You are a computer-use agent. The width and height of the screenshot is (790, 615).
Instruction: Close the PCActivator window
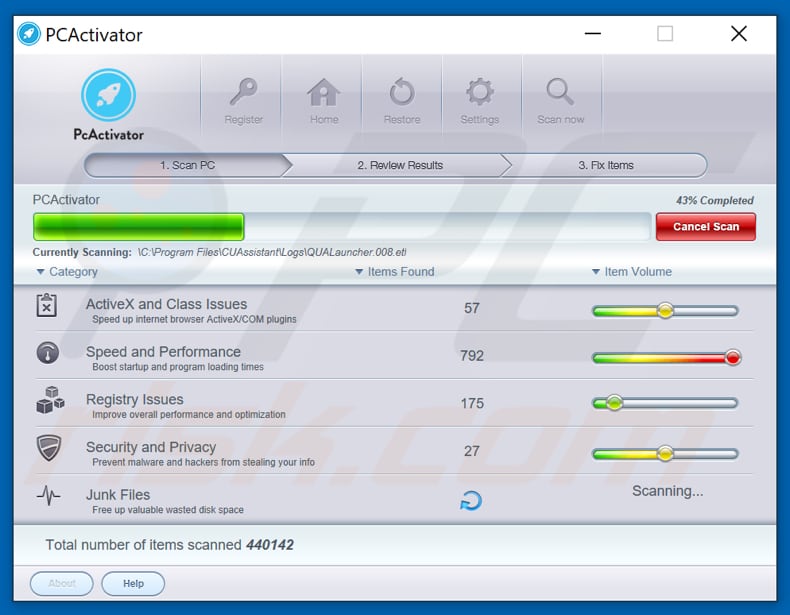pos(739,34)
